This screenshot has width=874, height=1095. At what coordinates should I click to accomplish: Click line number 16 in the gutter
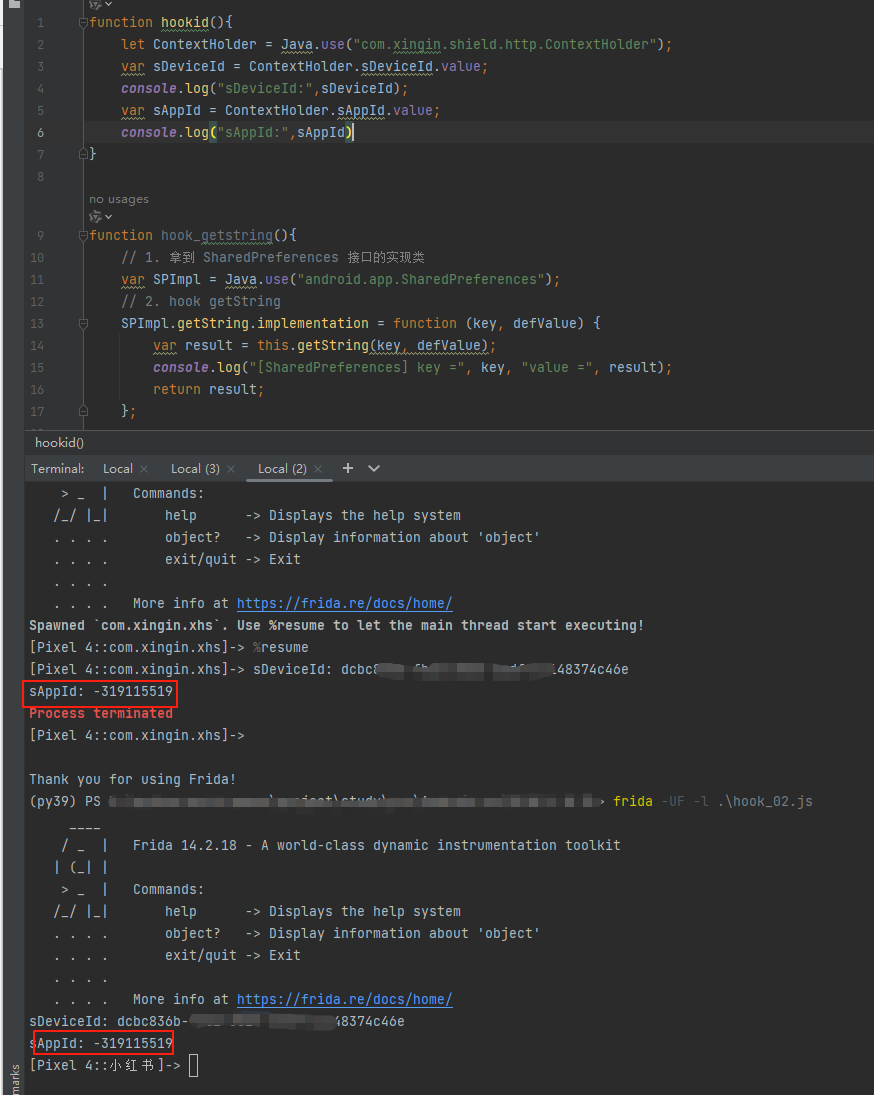(37, 390)
